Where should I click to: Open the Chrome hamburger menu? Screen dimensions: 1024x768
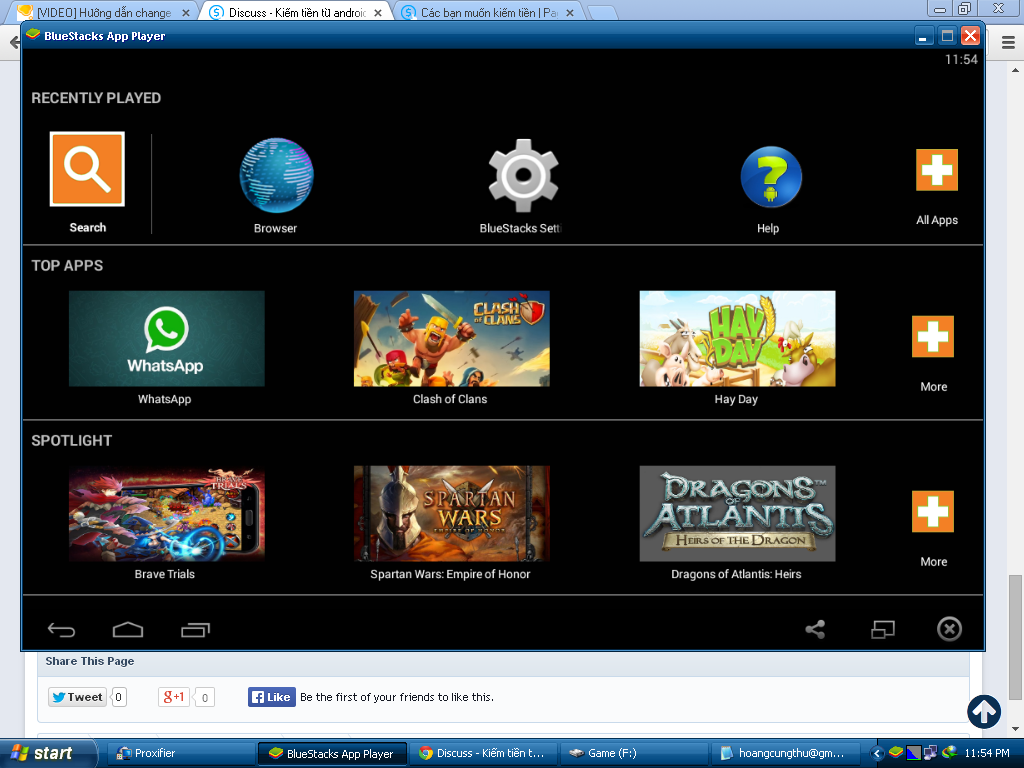click(x=1008, y=43)
